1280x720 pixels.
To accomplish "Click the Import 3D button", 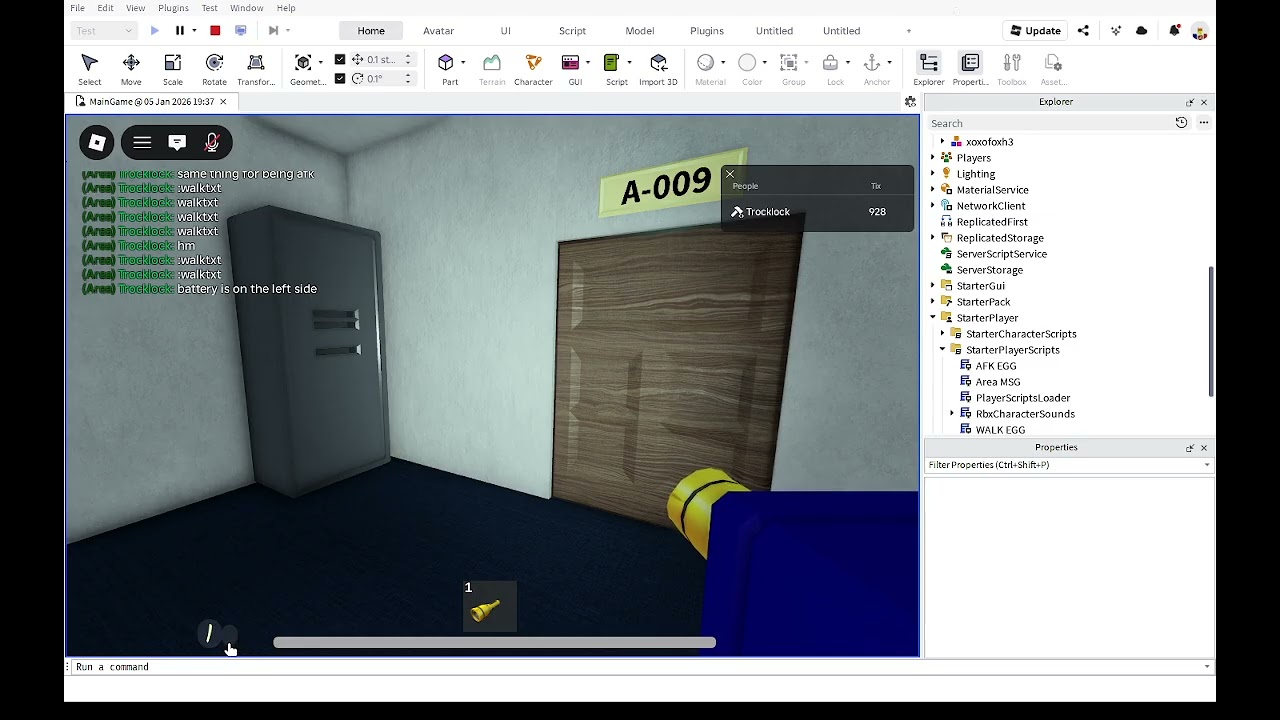I will click(658, 69).
